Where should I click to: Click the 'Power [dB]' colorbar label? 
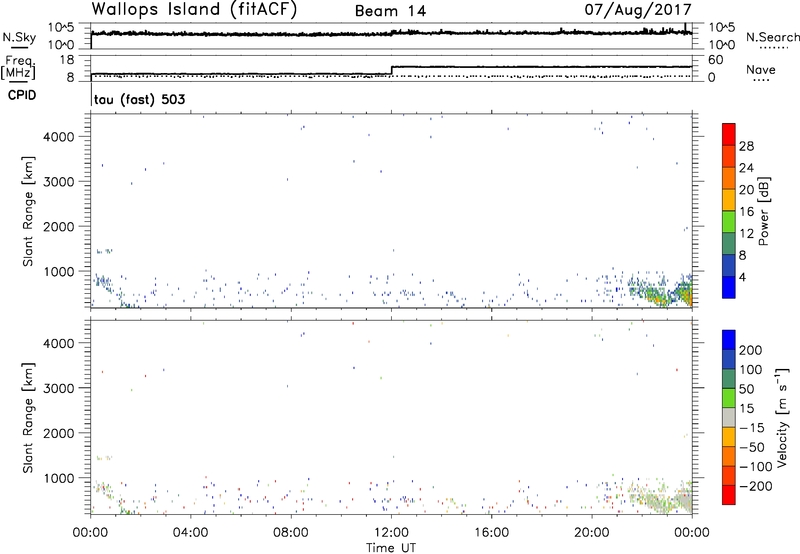click(x=763, y=211)
